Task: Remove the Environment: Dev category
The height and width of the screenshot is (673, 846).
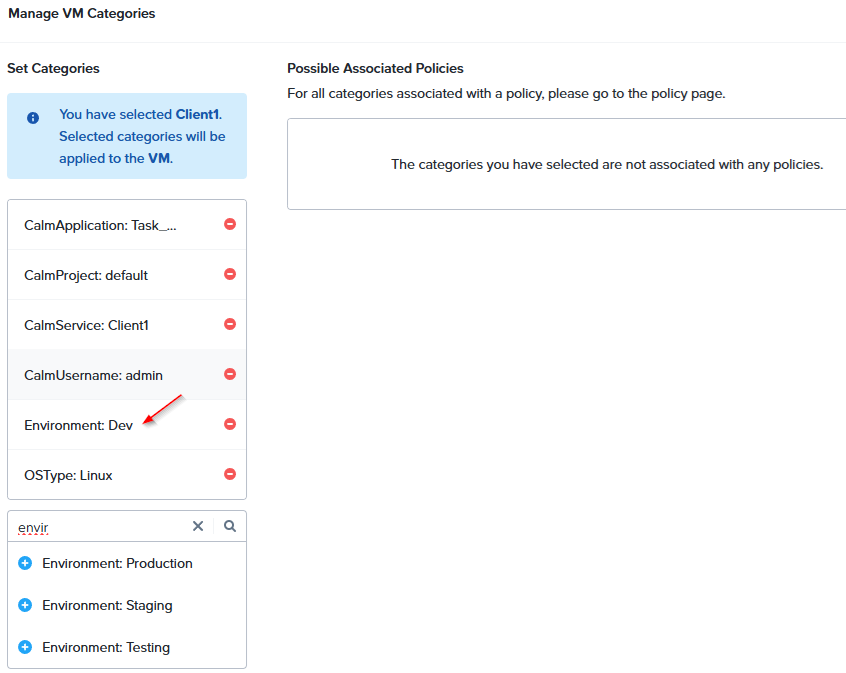Action: tap(230, 424)
